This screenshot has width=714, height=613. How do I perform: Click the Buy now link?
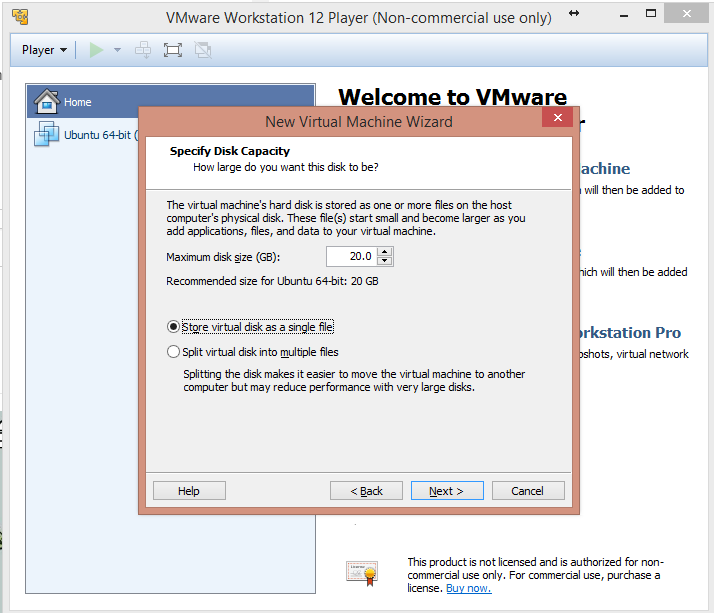point(469,588)
